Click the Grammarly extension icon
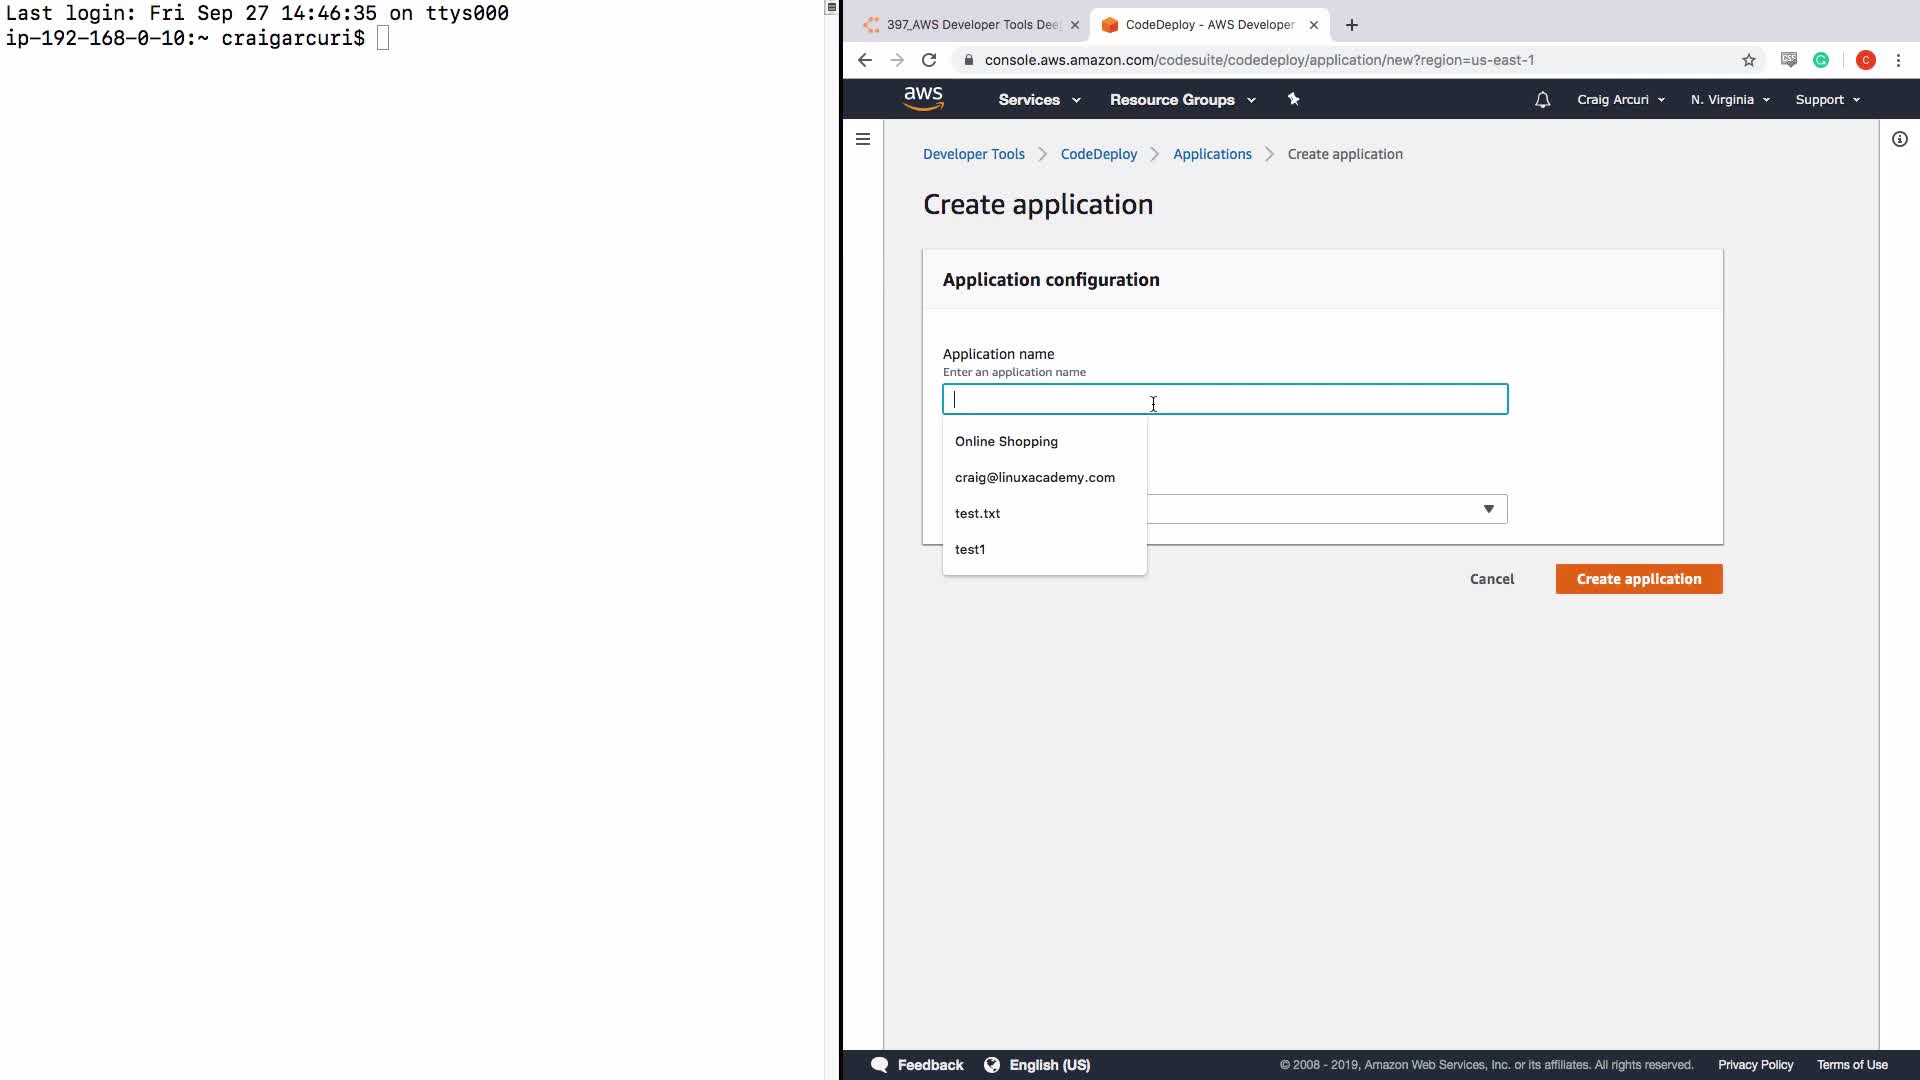This screenshot has width=1920, height=1080. click(x=1821, y=60)
